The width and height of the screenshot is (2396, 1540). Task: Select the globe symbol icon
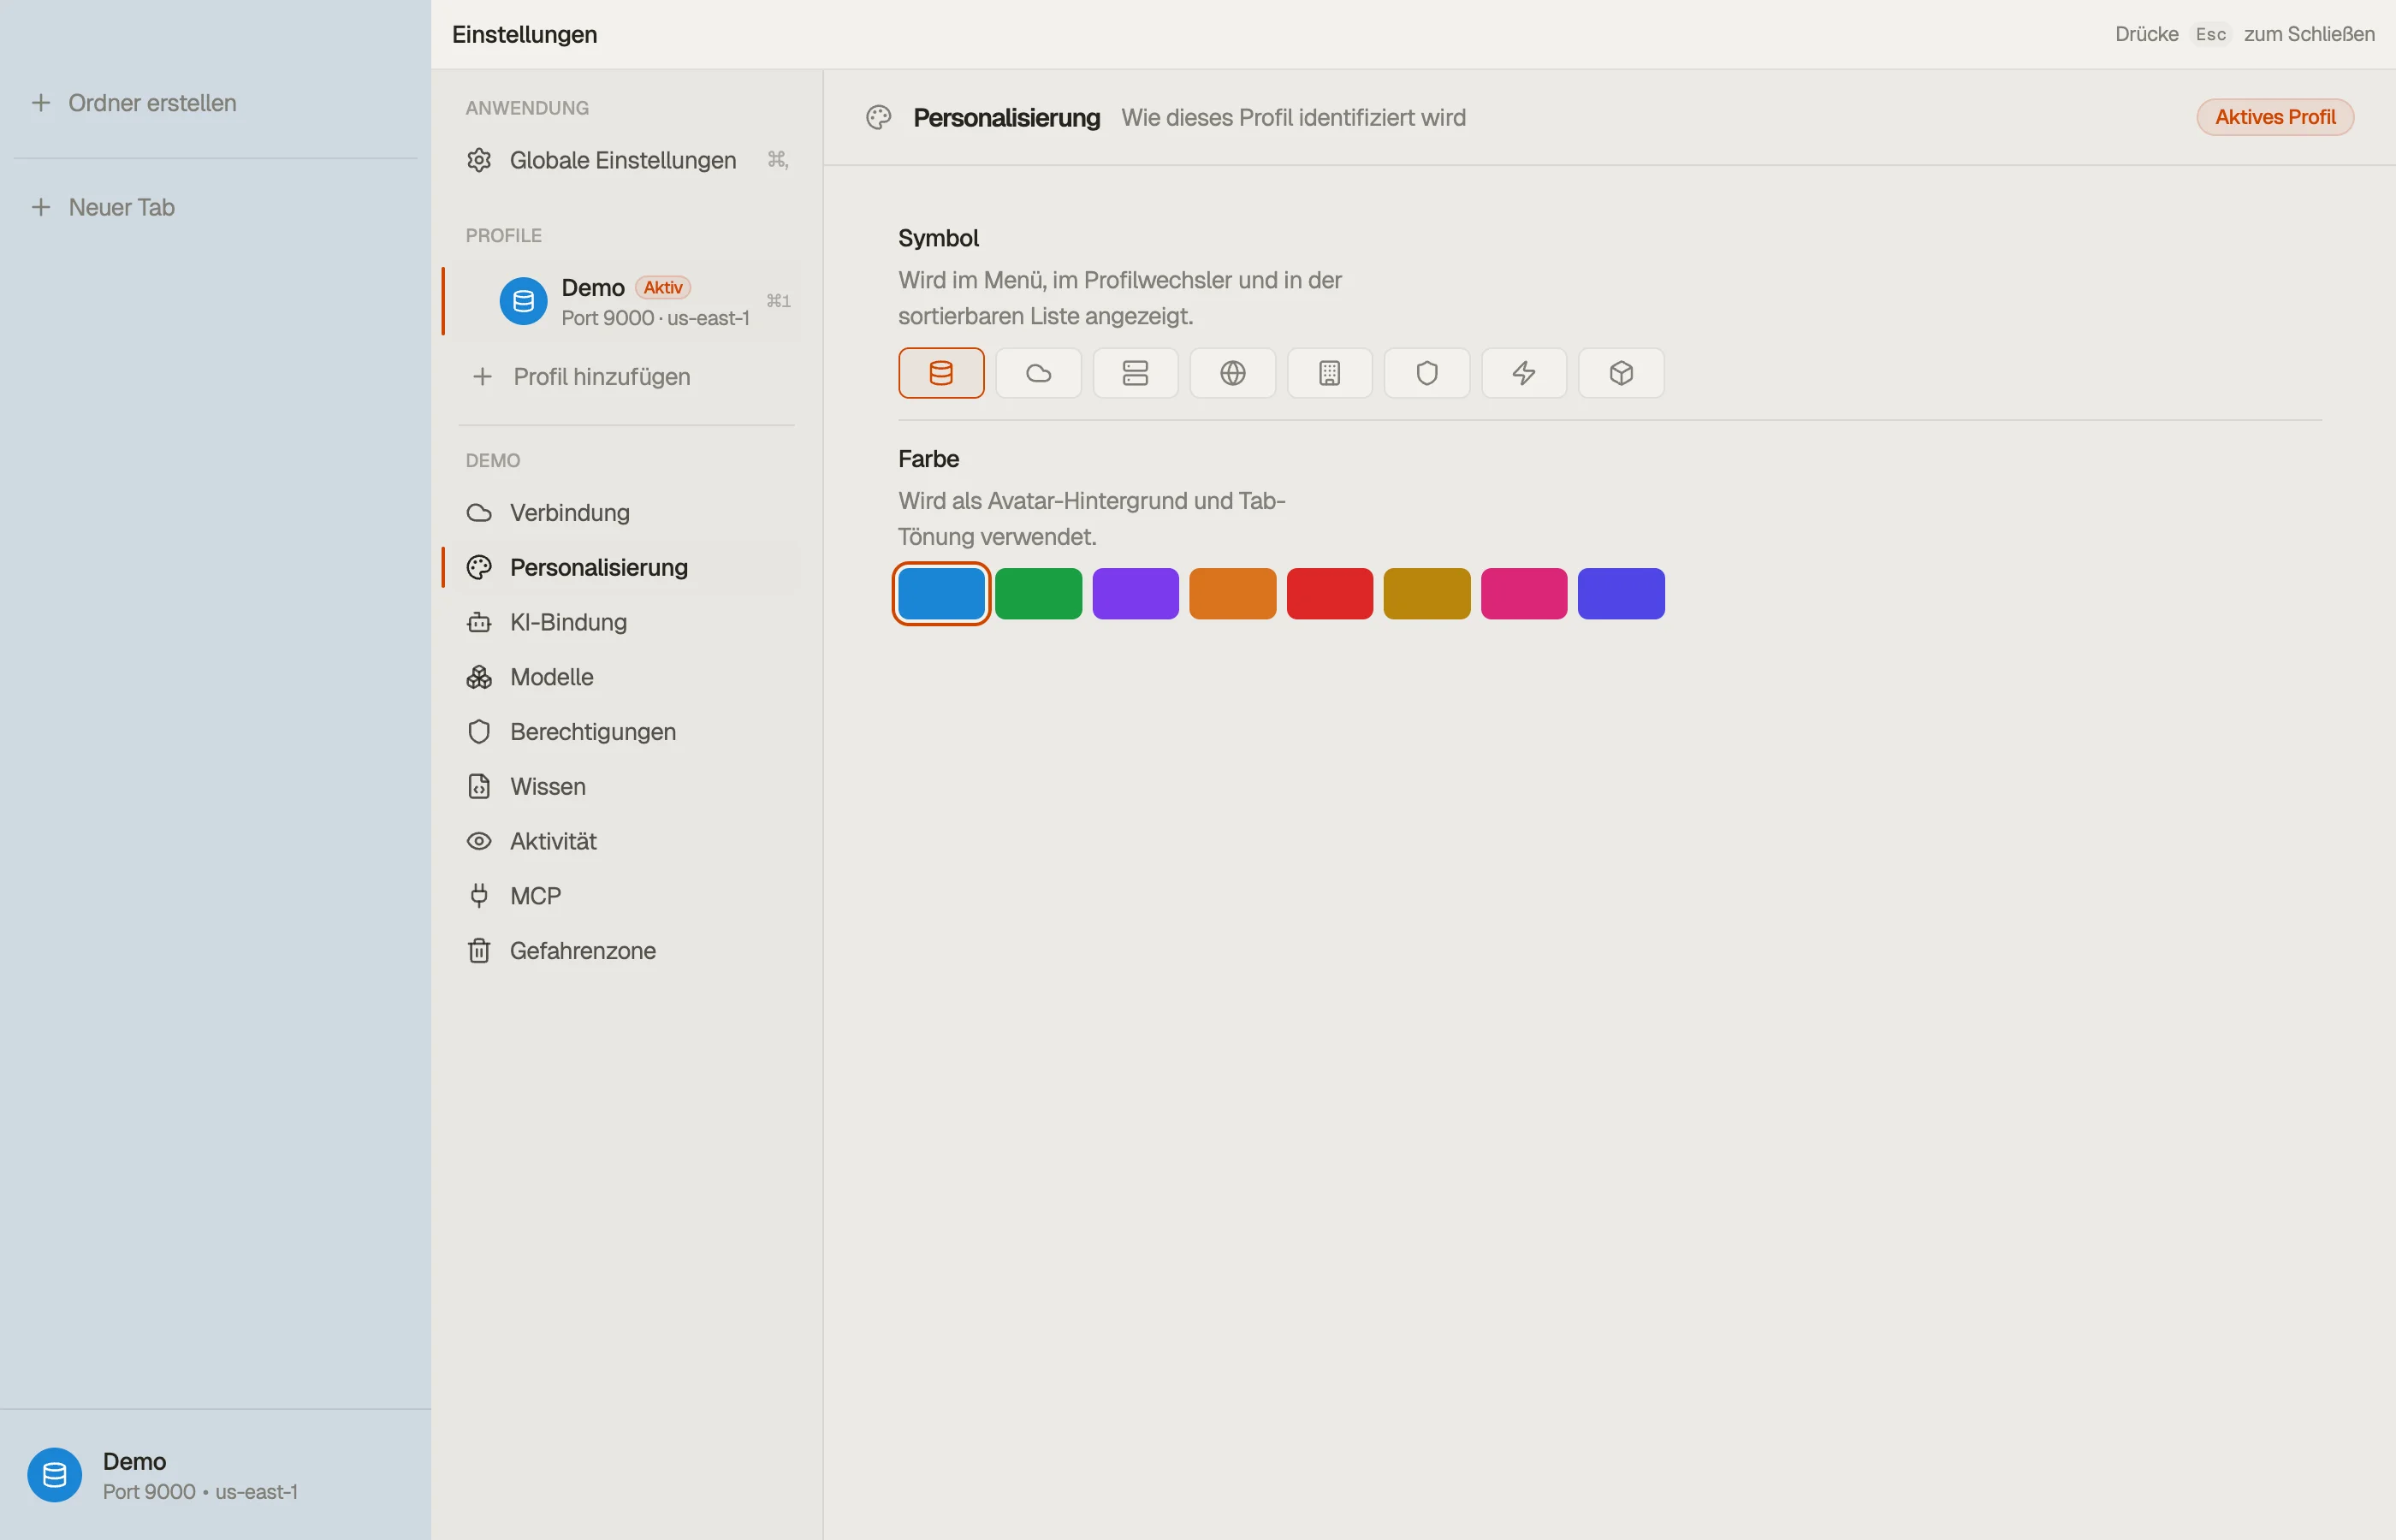coord(1232,373)
